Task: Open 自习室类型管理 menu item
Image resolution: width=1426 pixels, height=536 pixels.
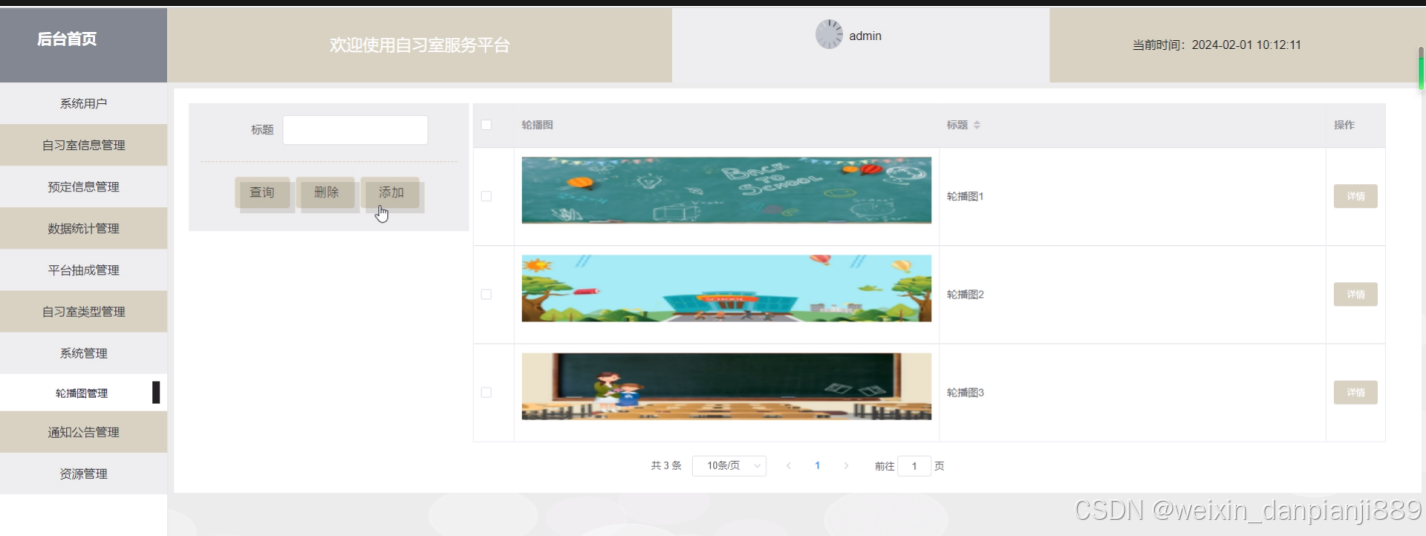Action: [83, 312]
